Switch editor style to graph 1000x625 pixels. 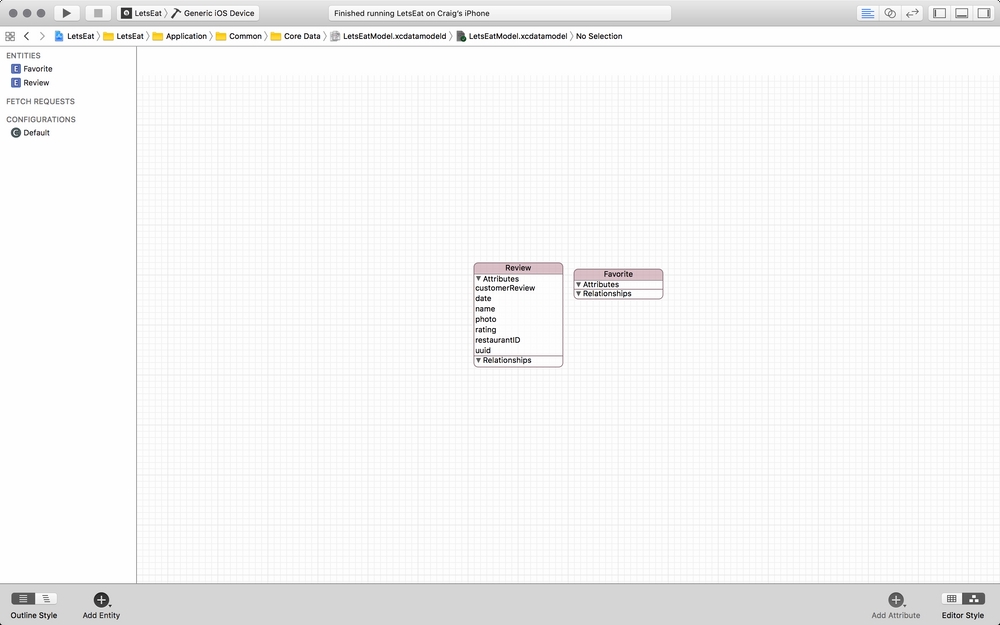click(x=974, y=598)
